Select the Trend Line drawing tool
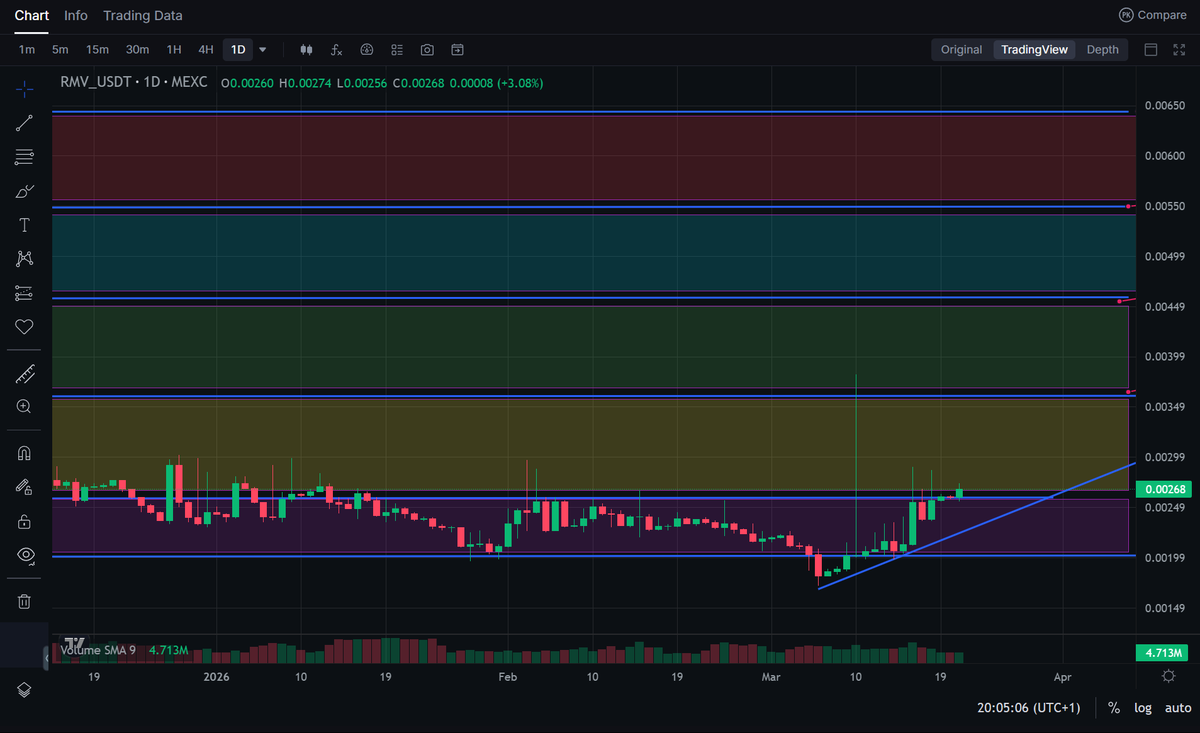1200x733 pixels. coord(23,122)
